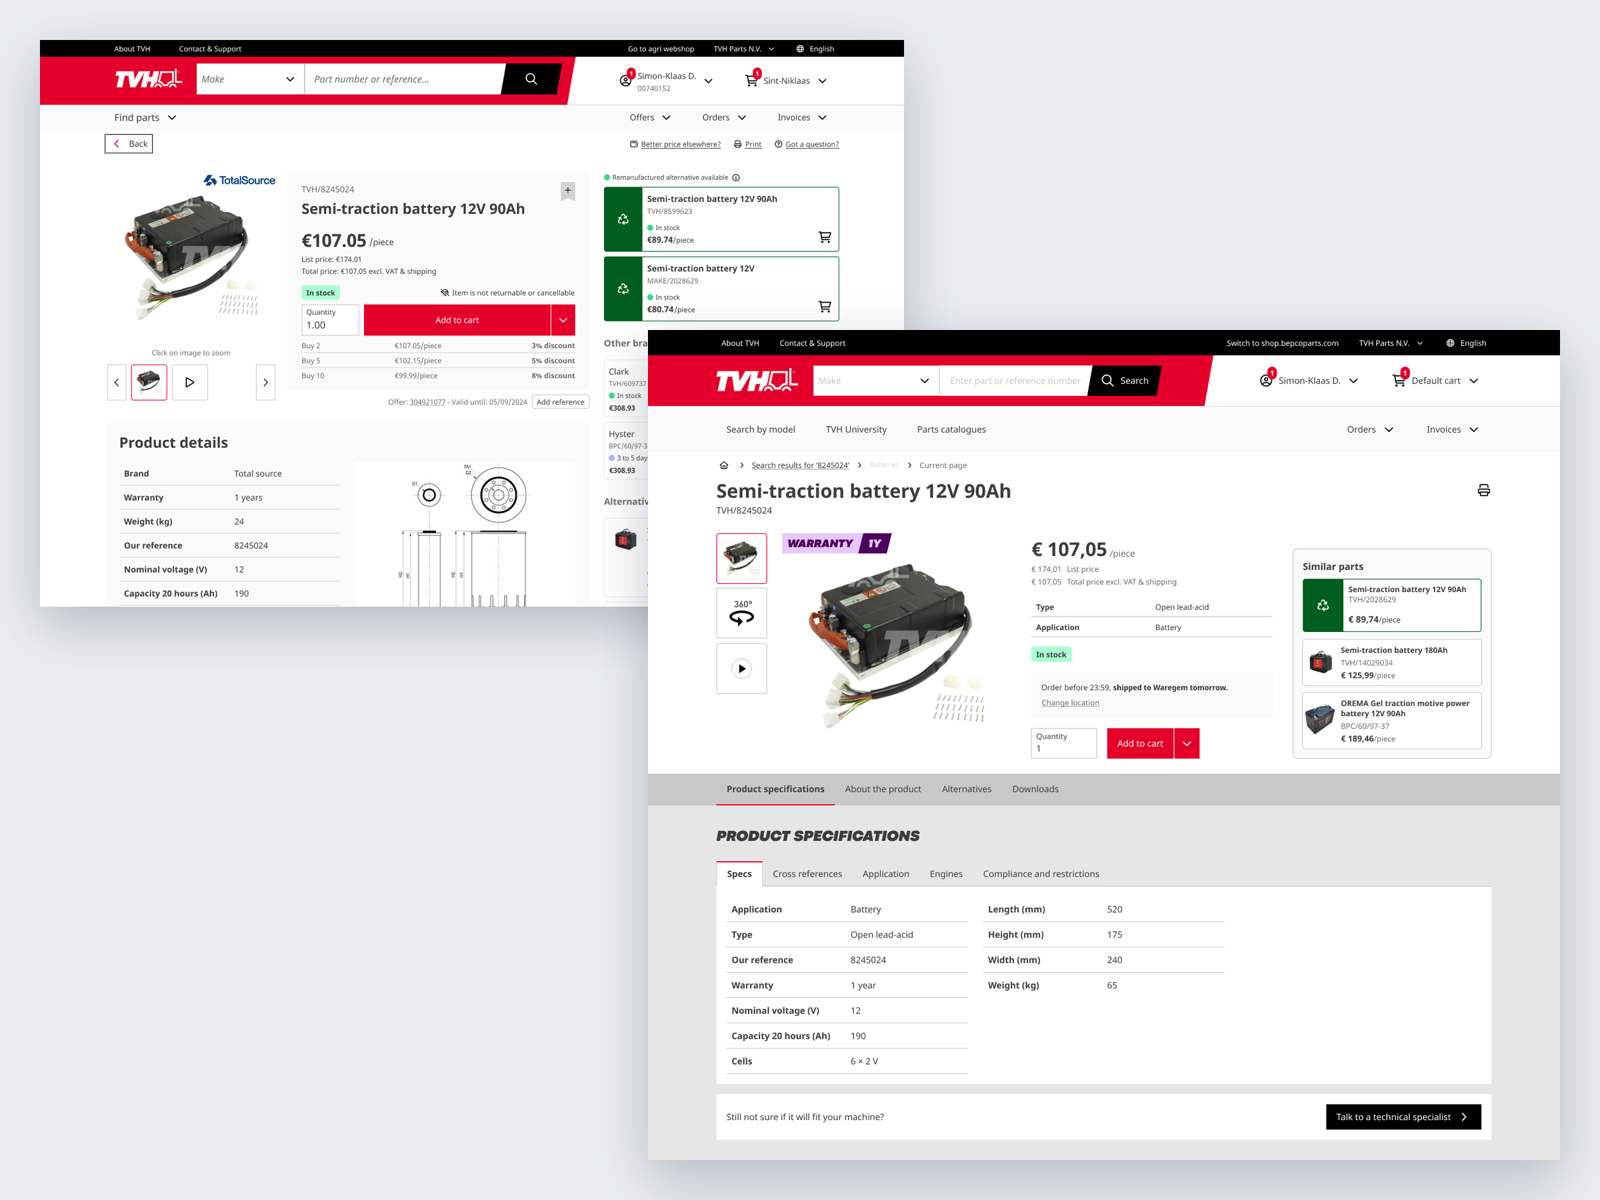Image resolution: width=1600 pixels, height=1200 pixels.
Task: Click the black search magnifier in back window
Action: [x=531, y=79]
